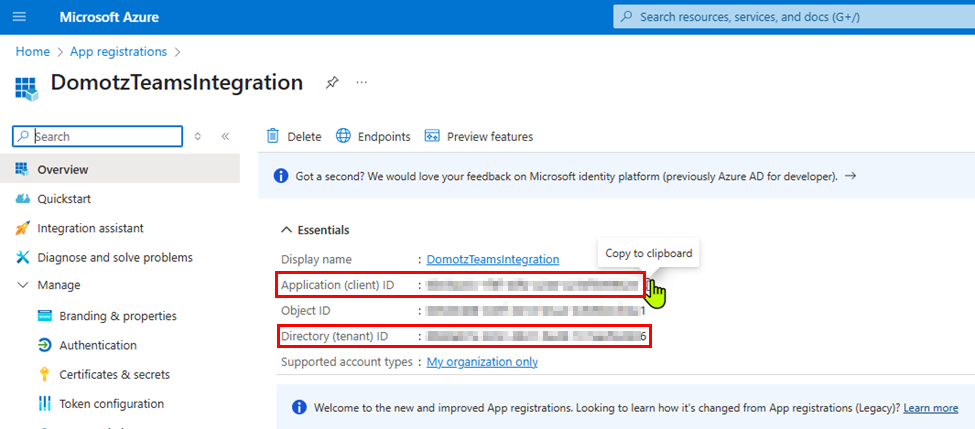Image resolution: width=975 pixels, height=429 pixels.
Task: Click the Integration assistant rocket icon
Action: (22, 228)
